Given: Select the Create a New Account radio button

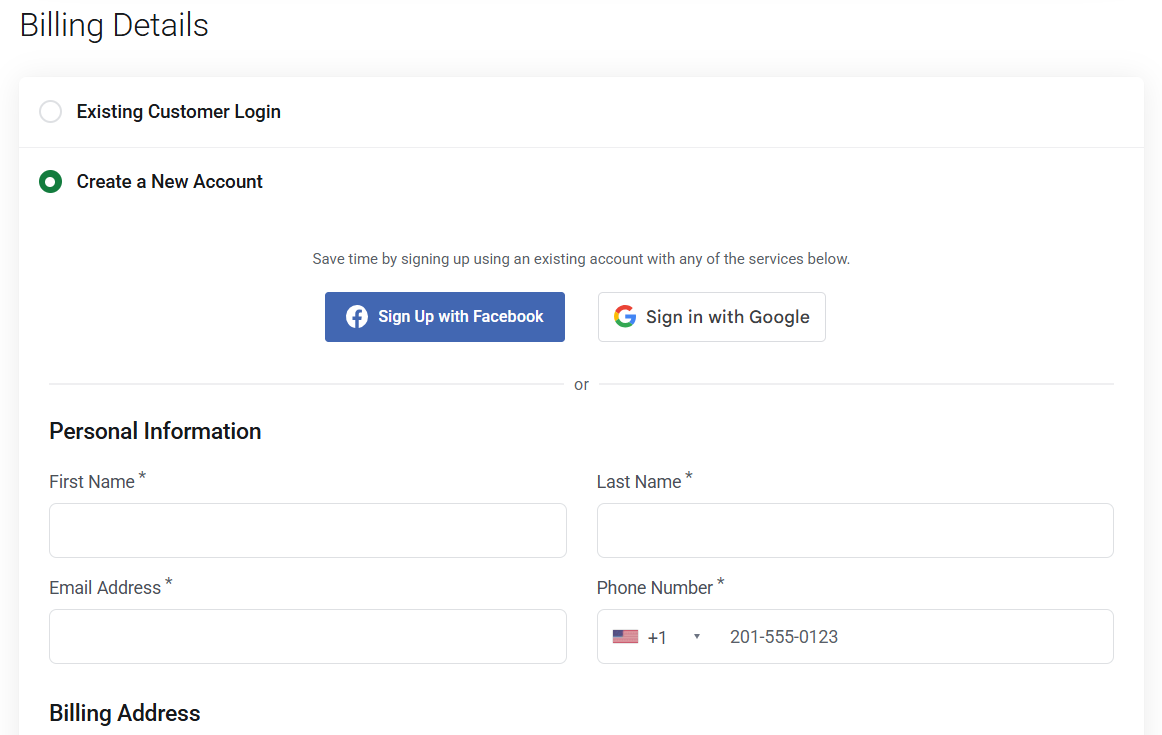Looking at the screenshot, I should (50, 182).
